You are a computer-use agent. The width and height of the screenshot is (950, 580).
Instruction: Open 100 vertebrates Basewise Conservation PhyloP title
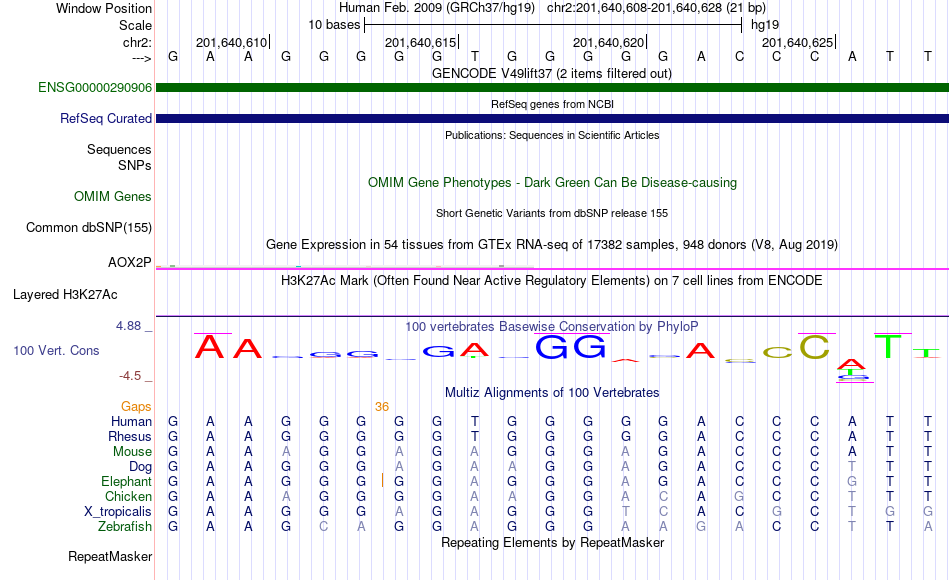[552, 327]
